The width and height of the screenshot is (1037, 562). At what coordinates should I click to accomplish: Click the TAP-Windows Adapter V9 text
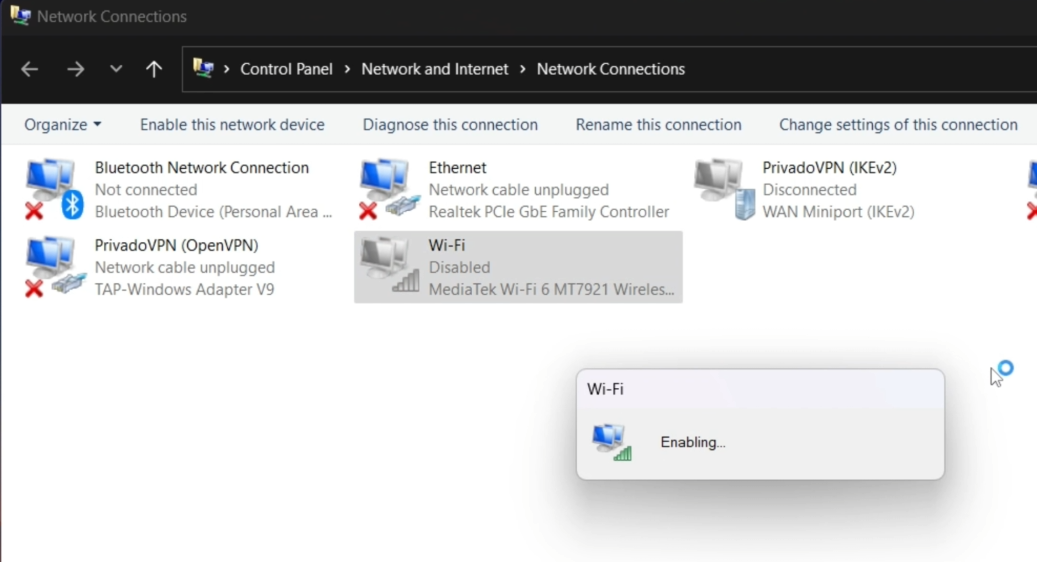pyautogui.click(x=185, y=289)
